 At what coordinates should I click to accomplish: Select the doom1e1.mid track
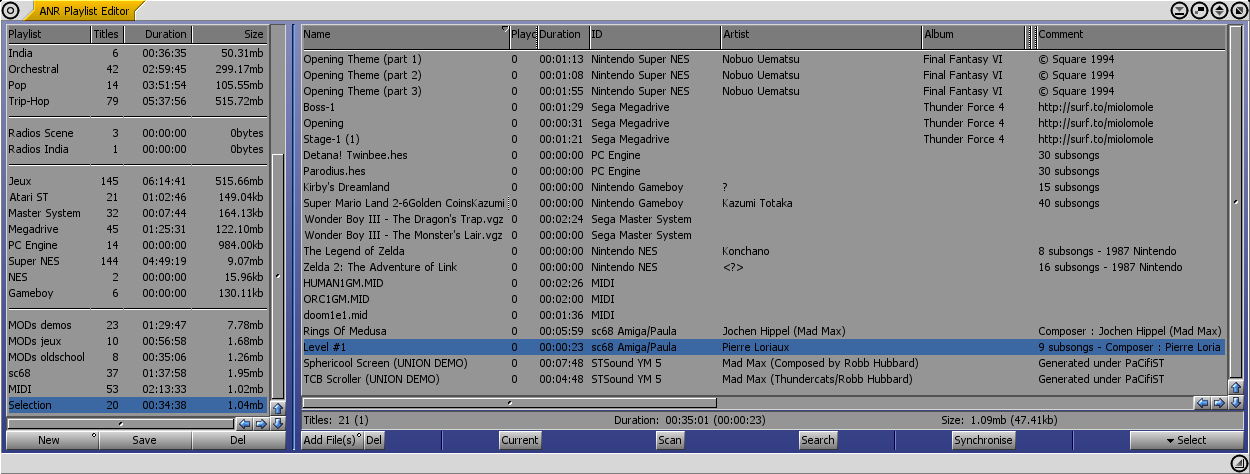(763, 315)
